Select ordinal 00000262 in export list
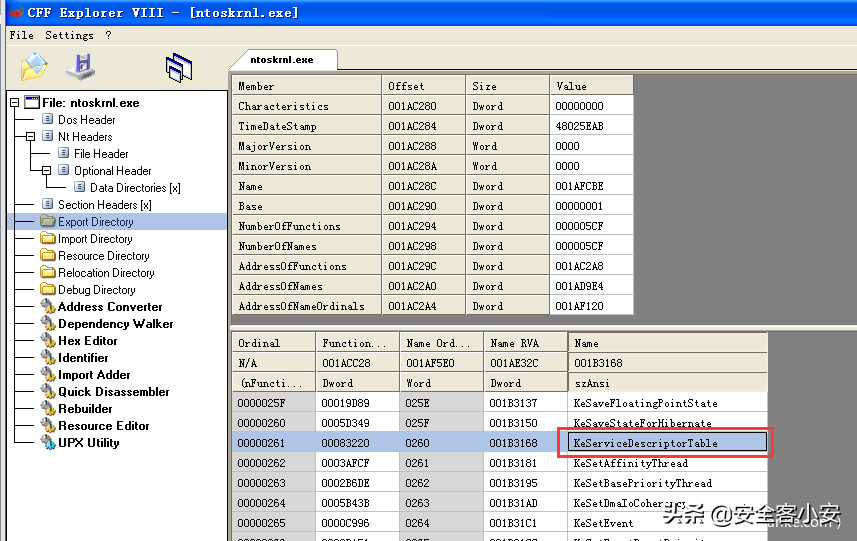 point(273,463)
